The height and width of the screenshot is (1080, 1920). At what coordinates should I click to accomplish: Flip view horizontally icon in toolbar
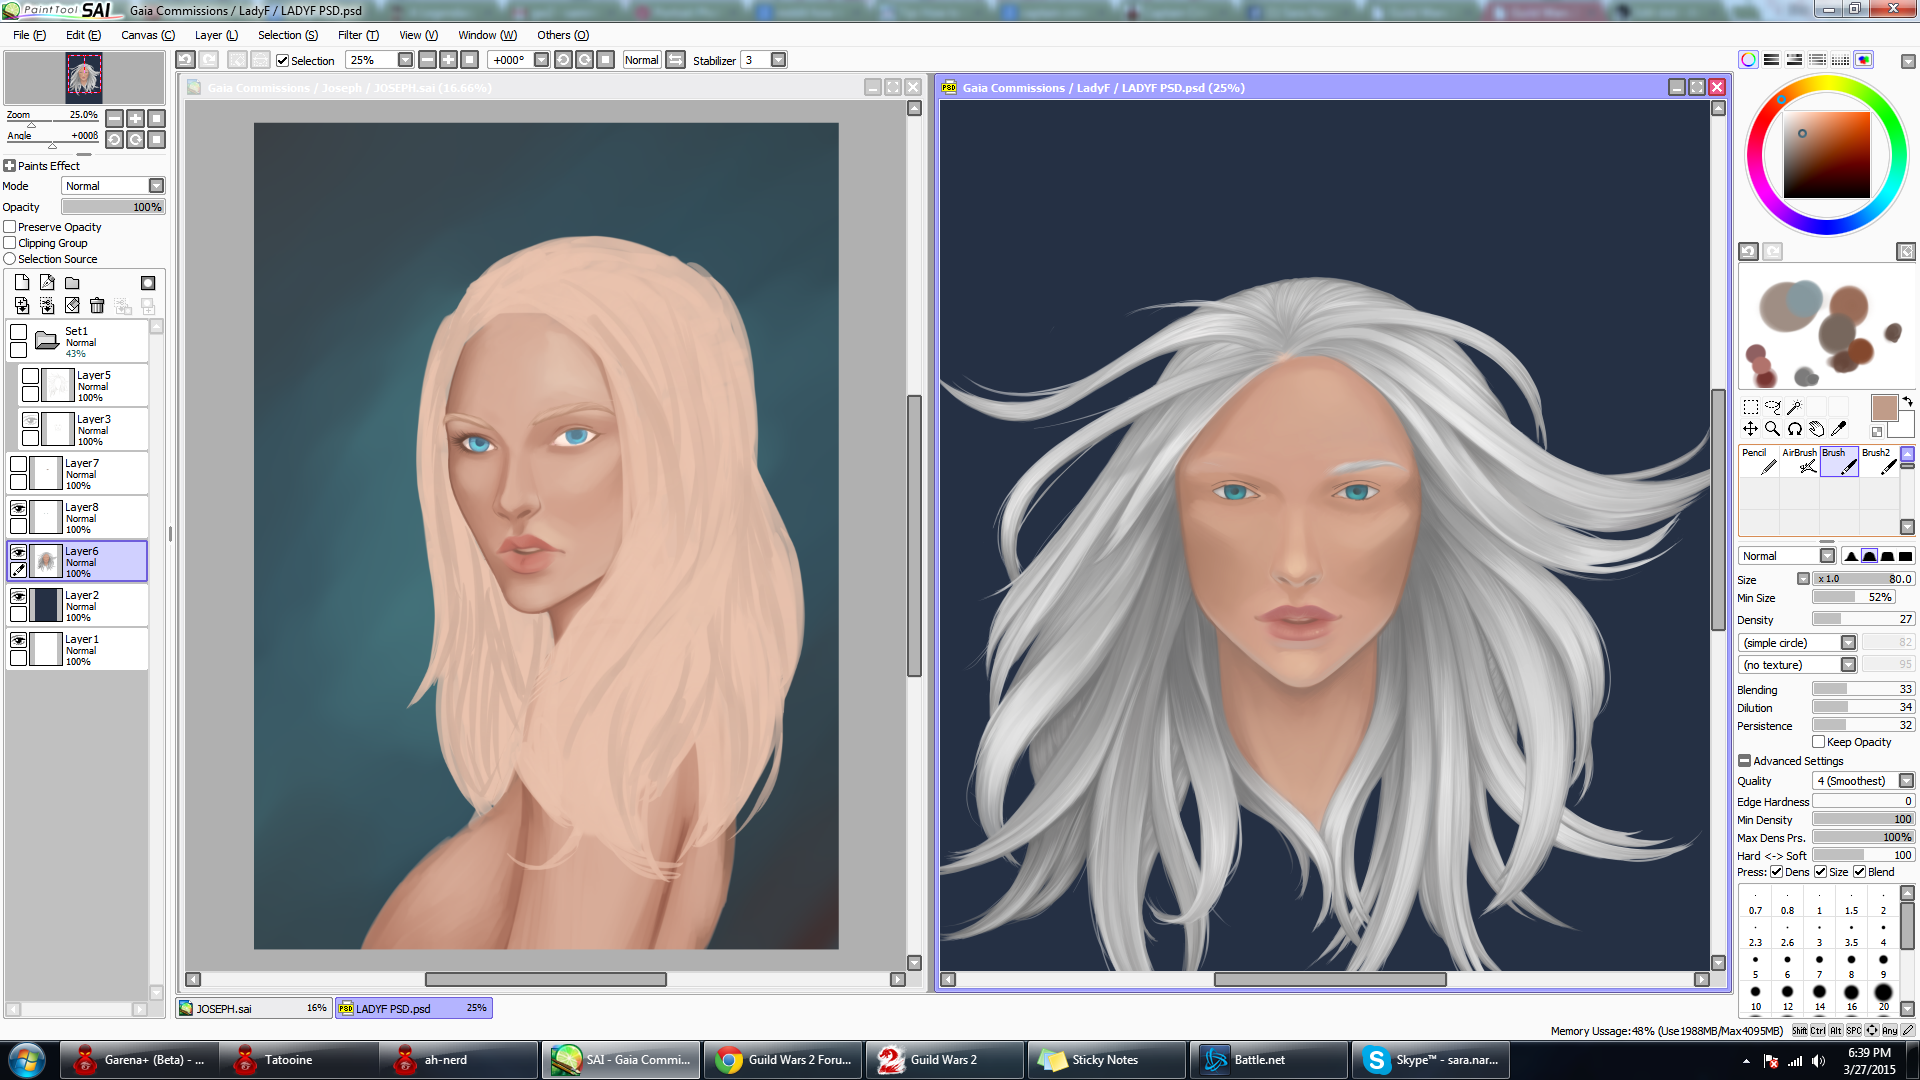pyautogui.click(x=676, y=60)
